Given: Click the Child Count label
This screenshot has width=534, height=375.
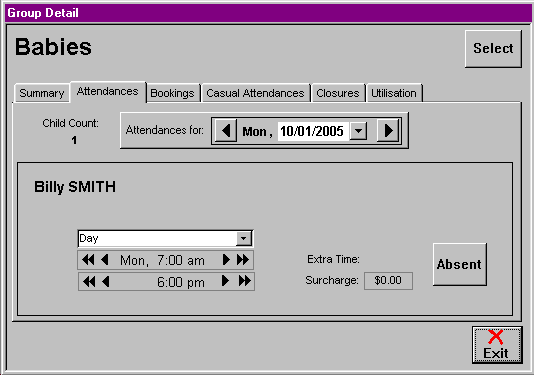Looking at the screenshot, I should 70,123.
